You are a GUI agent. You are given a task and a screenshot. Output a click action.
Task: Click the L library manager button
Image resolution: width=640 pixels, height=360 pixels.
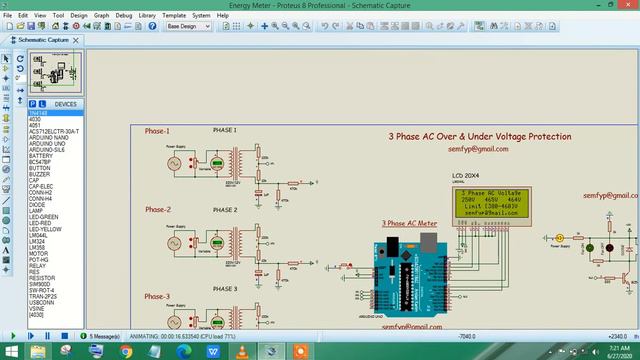pos(42,104)
